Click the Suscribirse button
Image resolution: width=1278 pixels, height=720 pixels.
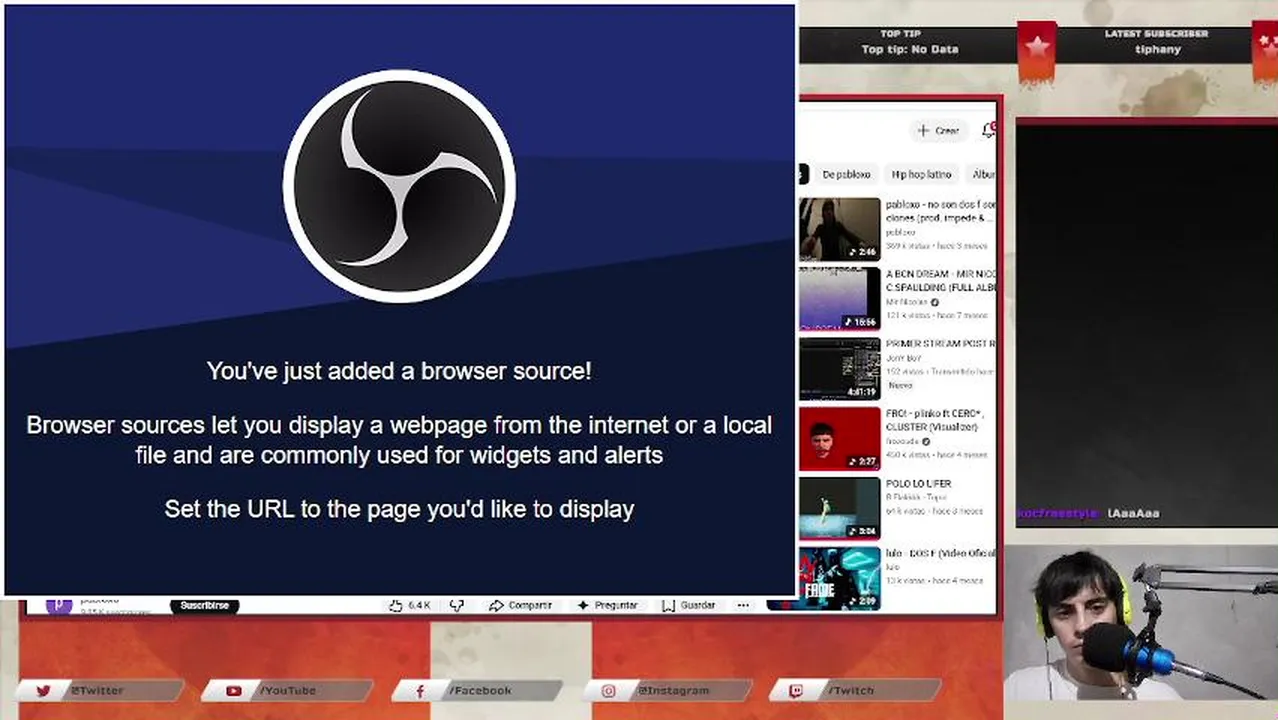pos(204,605)
